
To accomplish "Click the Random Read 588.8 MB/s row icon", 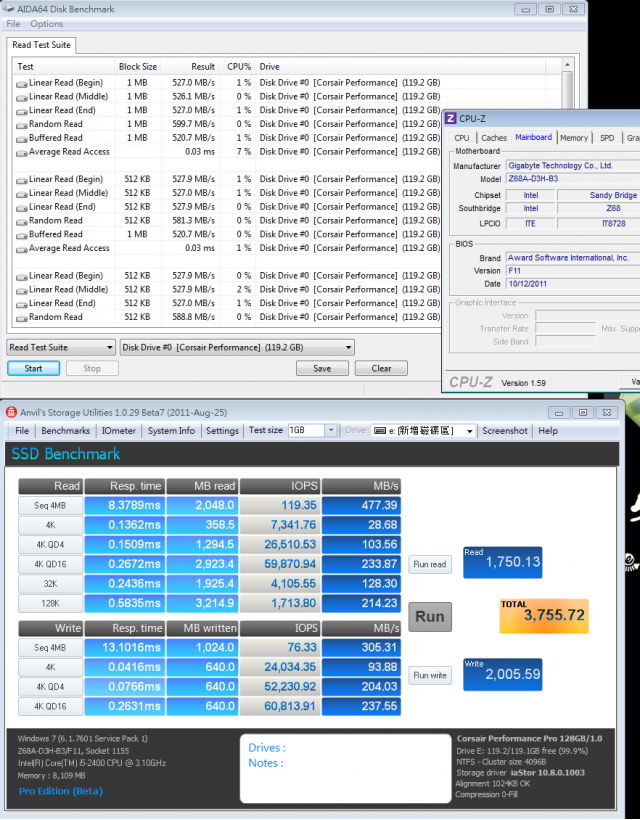I will click(21, 318).
